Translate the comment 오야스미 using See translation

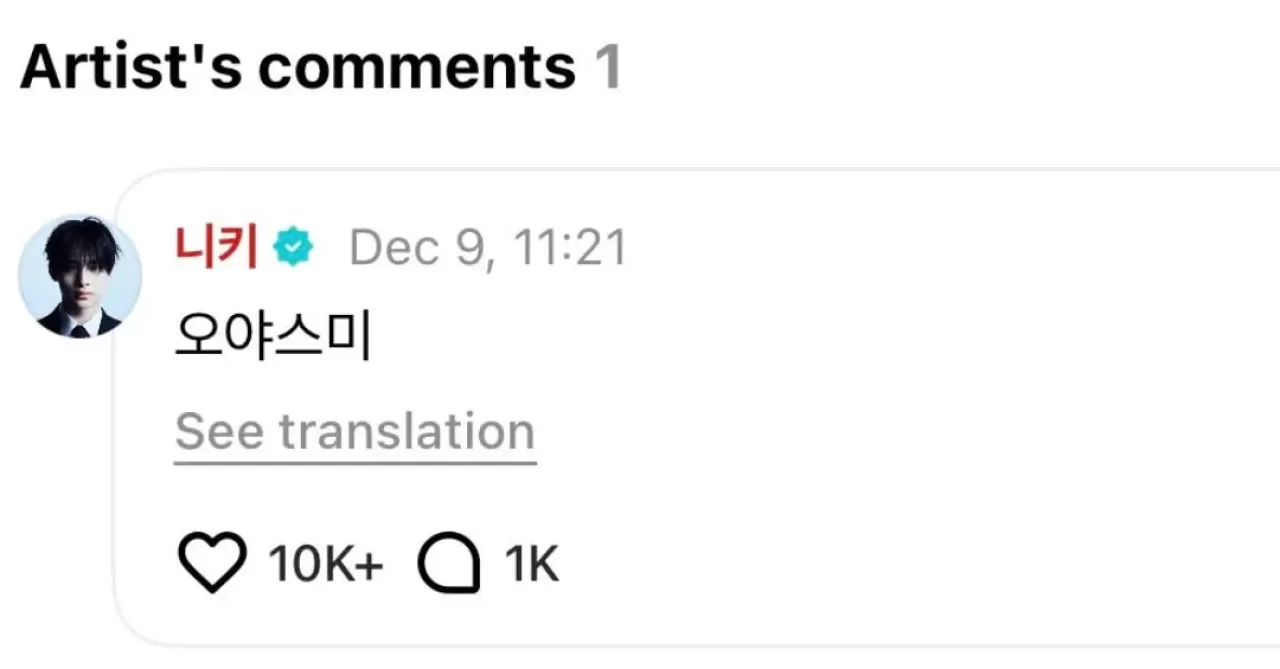[355, 432]
